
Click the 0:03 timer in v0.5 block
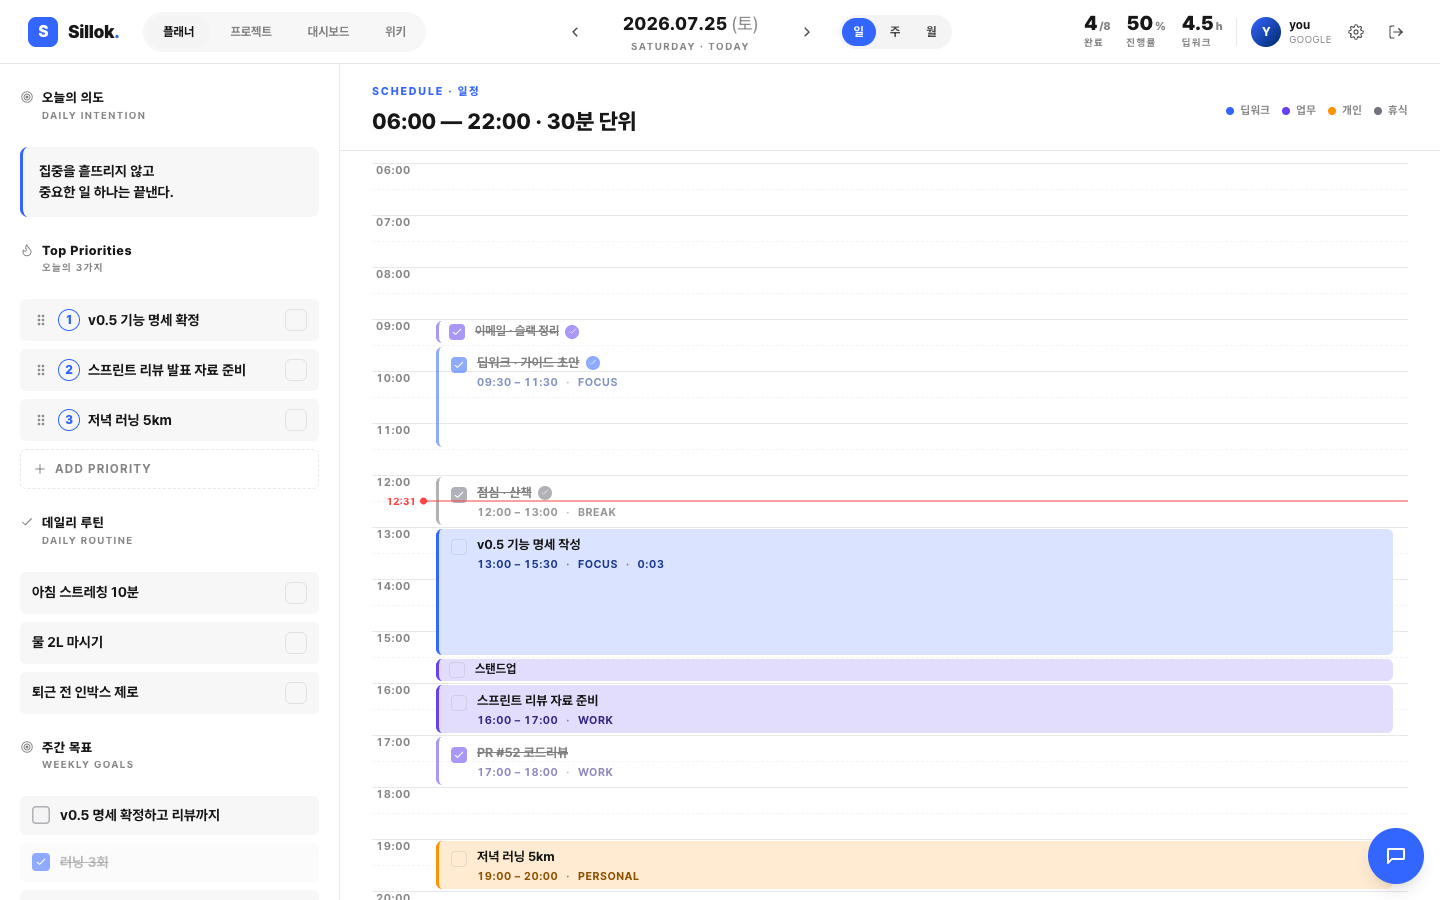click(651, 564)
